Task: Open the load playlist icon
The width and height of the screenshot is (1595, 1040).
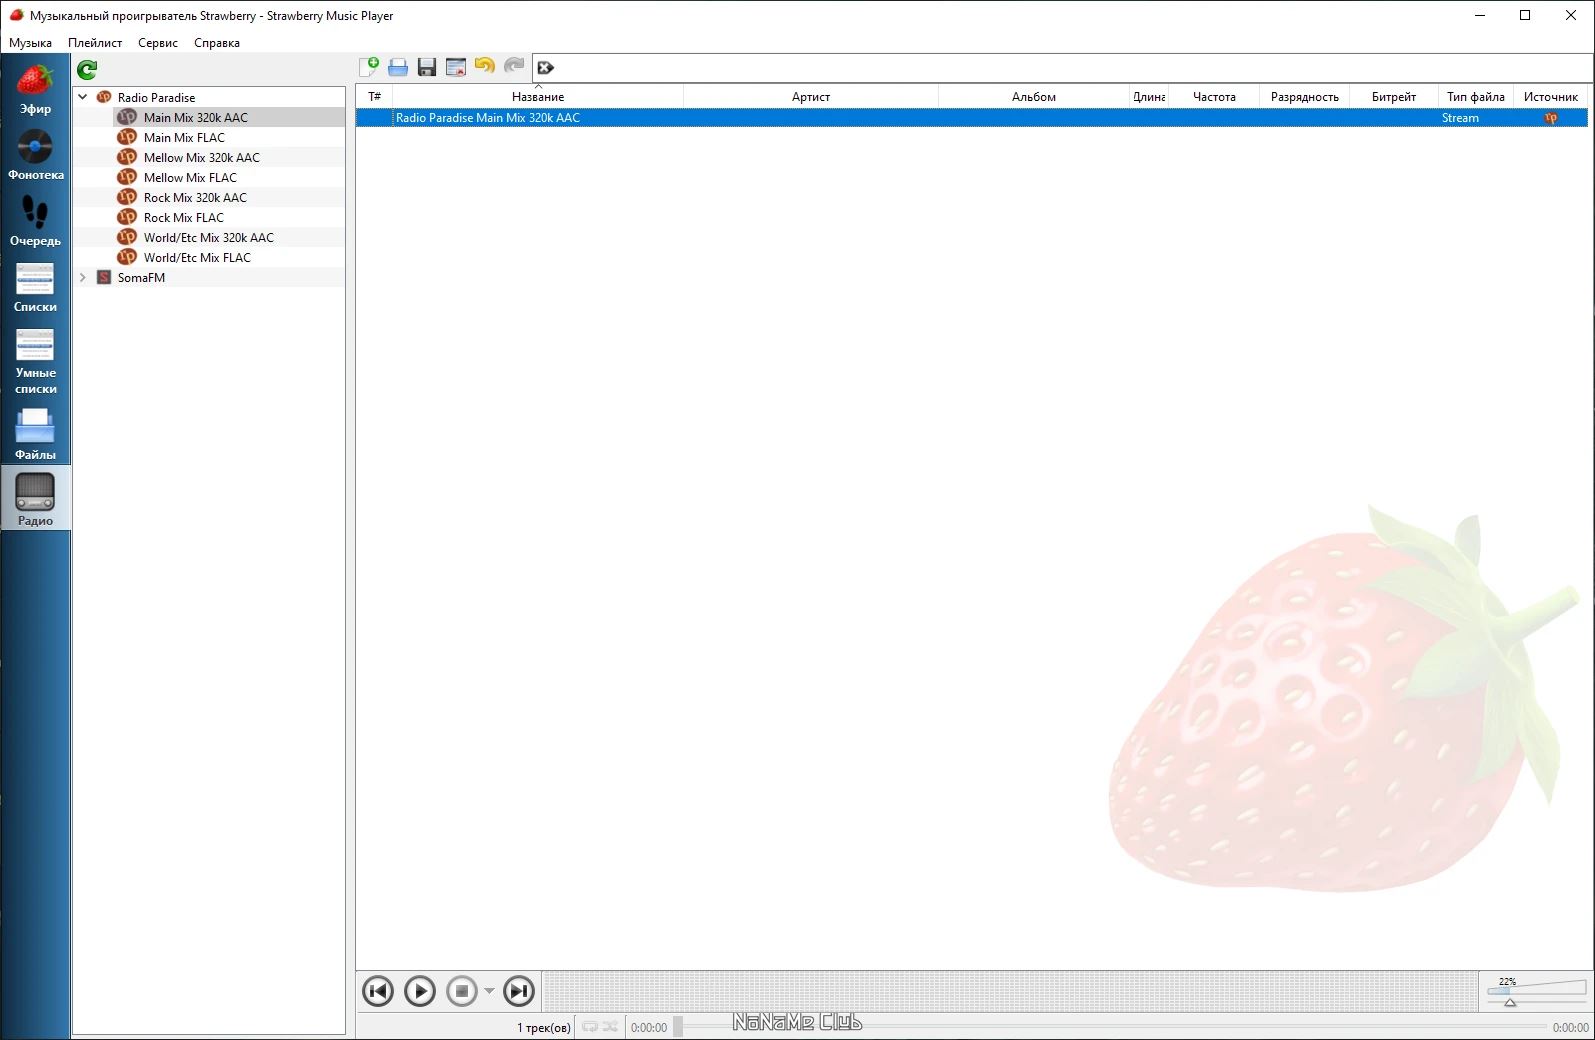Action: [x=398, y=67]
